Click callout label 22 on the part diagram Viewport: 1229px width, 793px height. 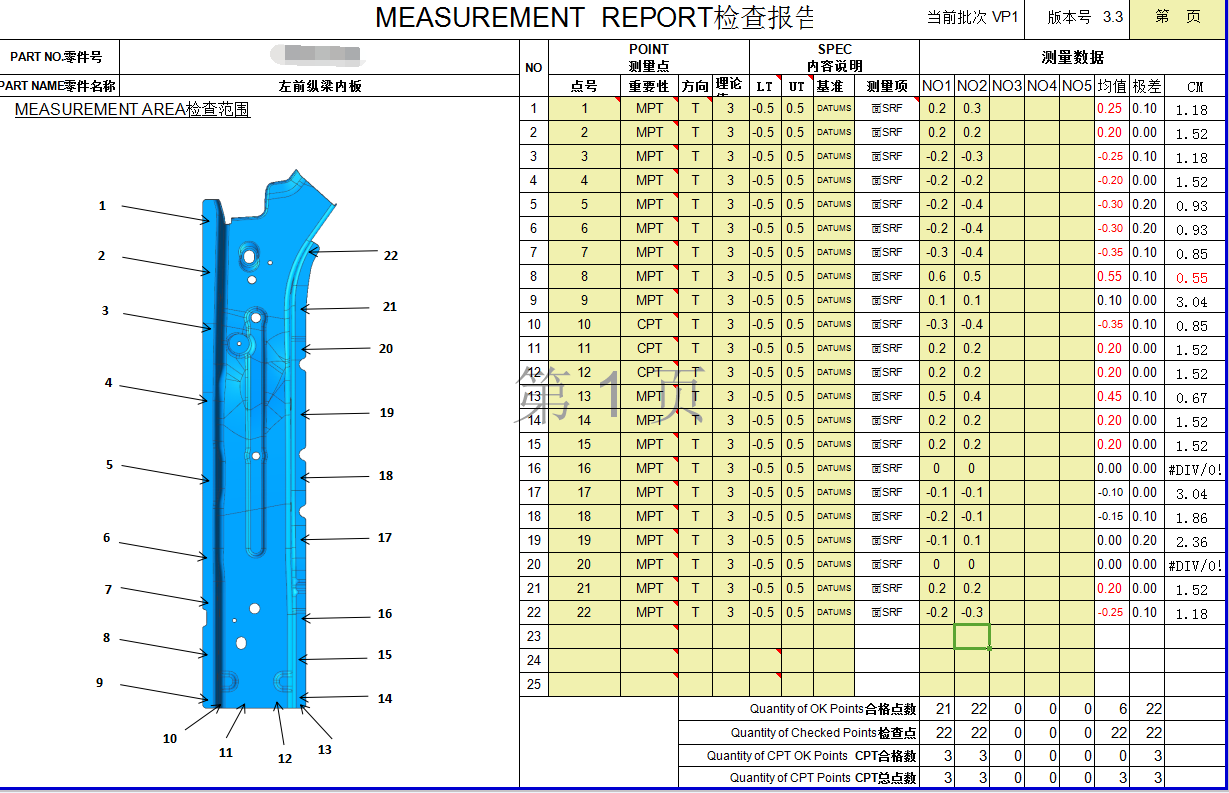click(x=391, y=256)
